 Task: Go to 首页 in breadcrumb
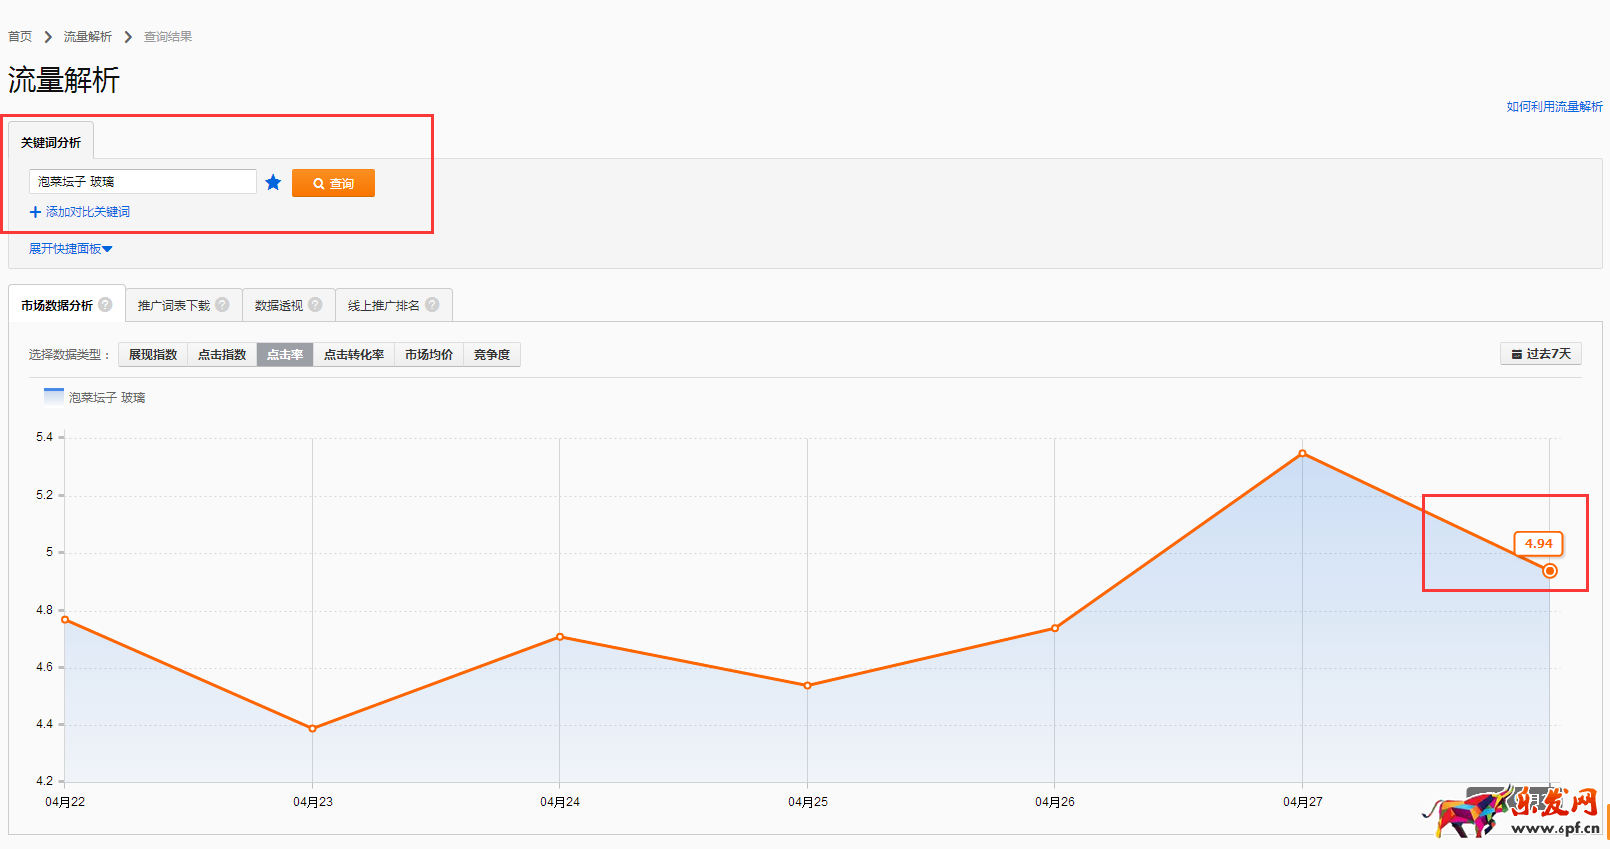click(x=20, y=37)
